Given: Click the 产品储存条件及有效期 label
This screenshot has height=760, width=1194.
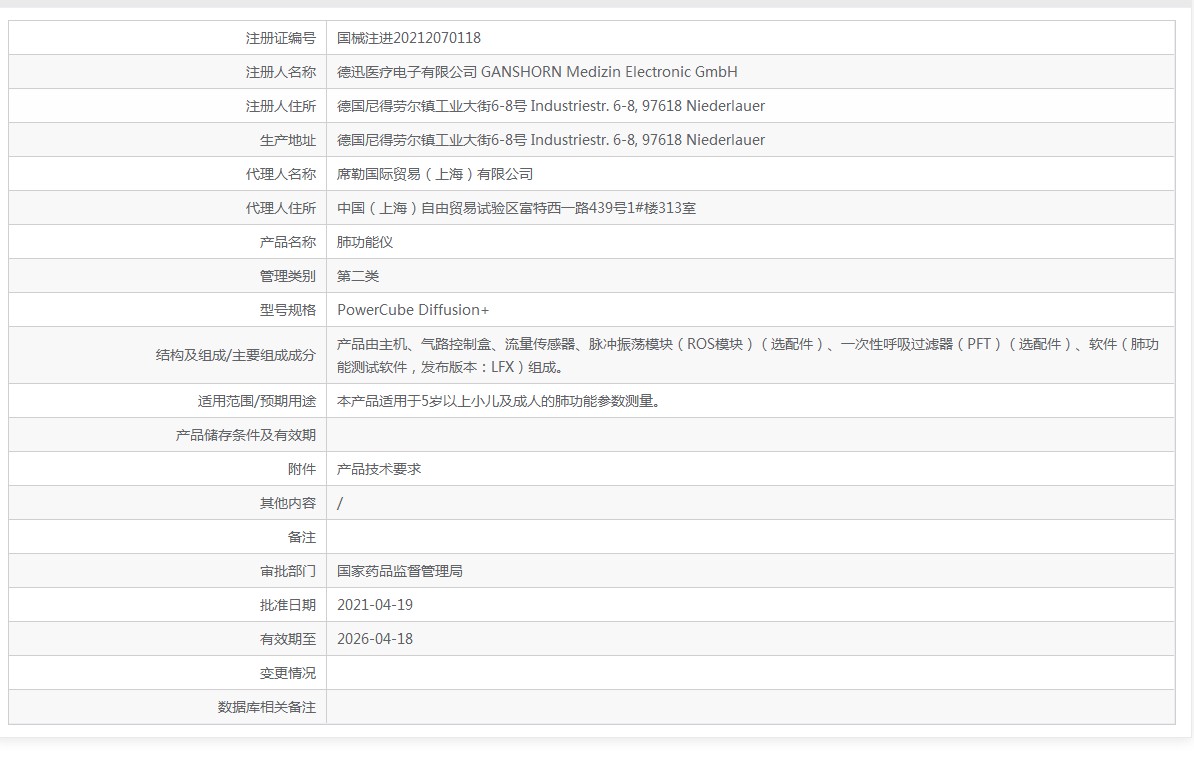Looking at the screenshot, I should pyautogui.click(x=245, y=436).
